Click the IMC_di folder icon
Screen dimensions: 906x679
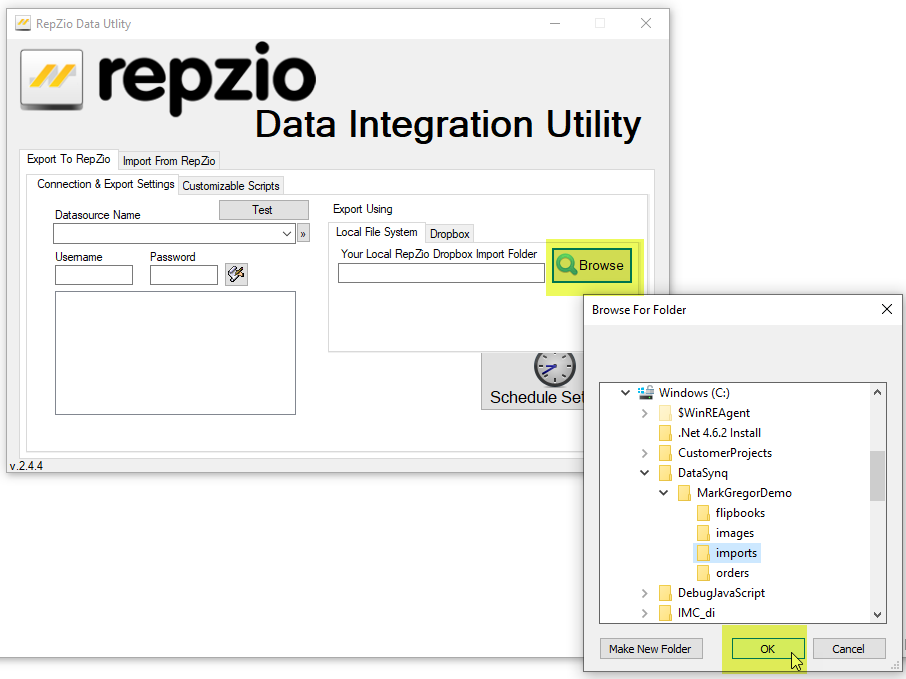pos(666,613)
